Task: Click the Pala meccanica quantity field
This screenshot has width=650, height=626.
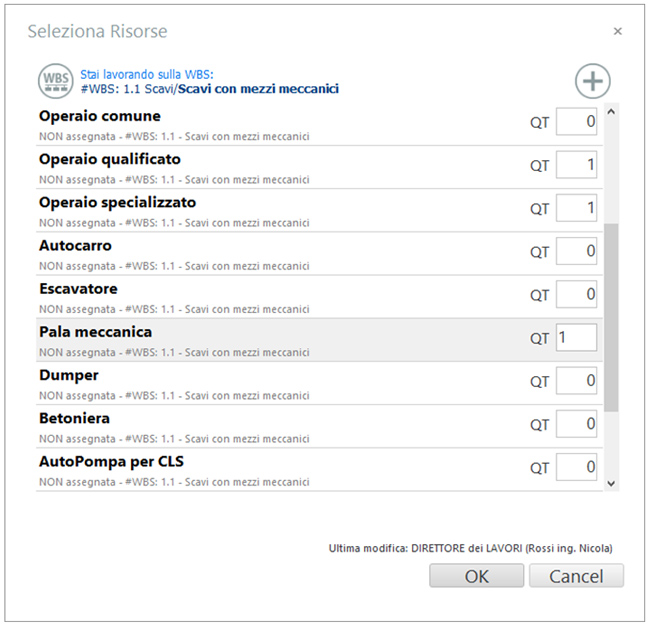Action: coord(576,337)
